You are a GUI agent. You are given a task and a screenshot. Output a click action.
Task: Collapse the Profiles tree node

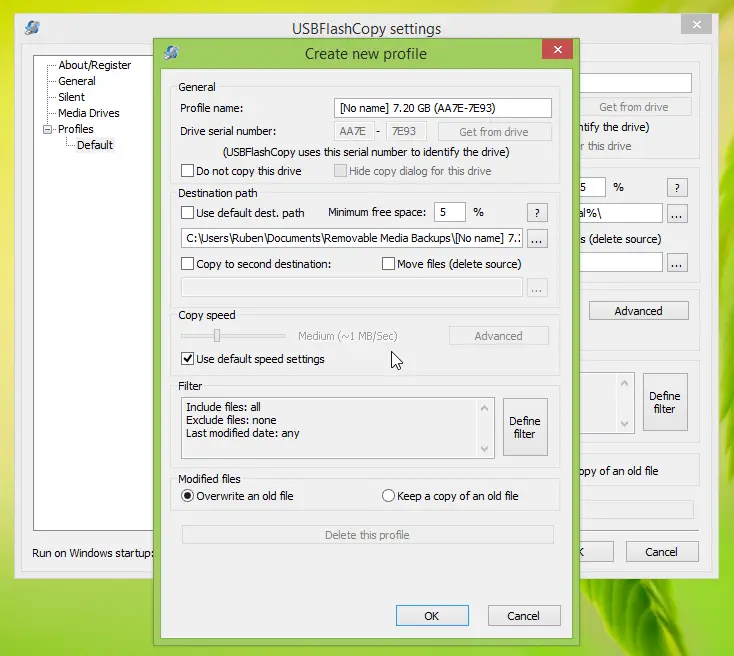click(47, 129)
